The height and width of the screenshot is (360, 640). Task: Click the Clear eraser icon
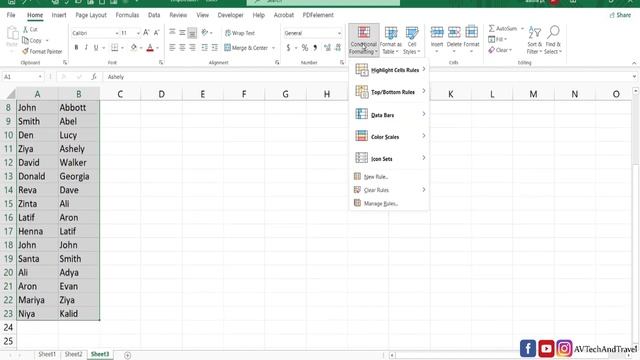click(491, 50)
